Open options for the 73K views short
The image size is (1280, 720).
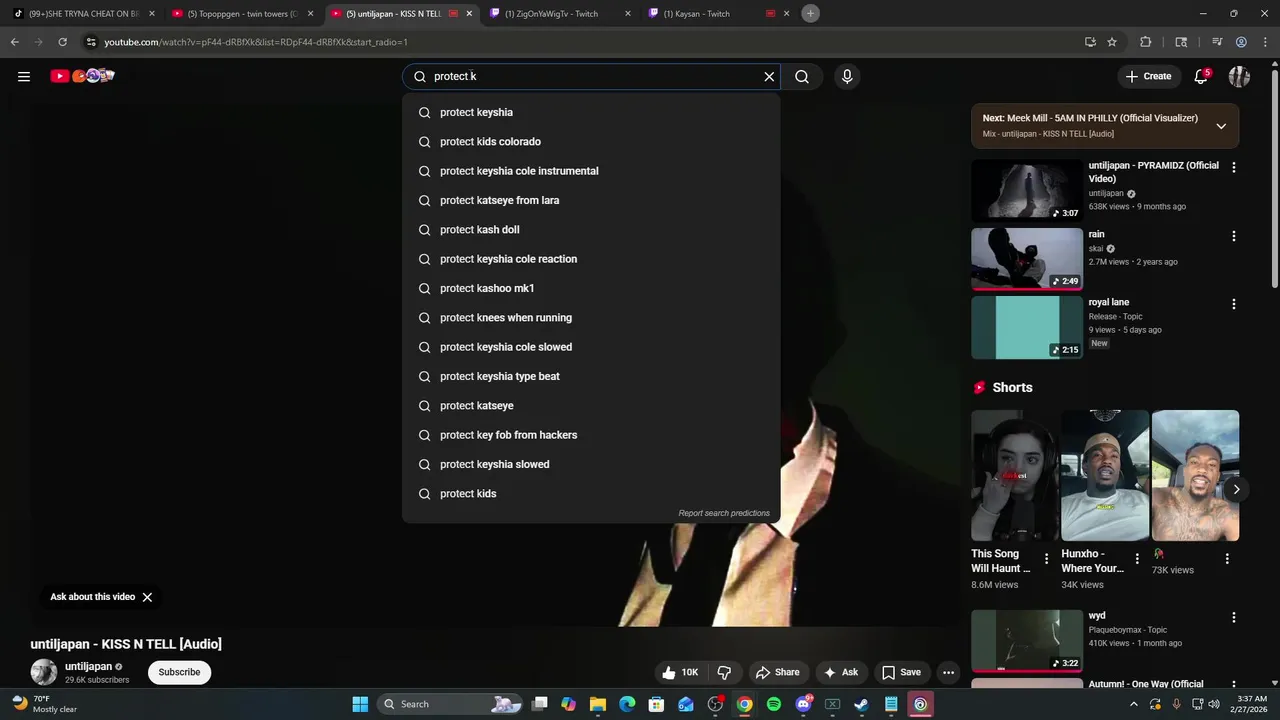(1227, 559)
